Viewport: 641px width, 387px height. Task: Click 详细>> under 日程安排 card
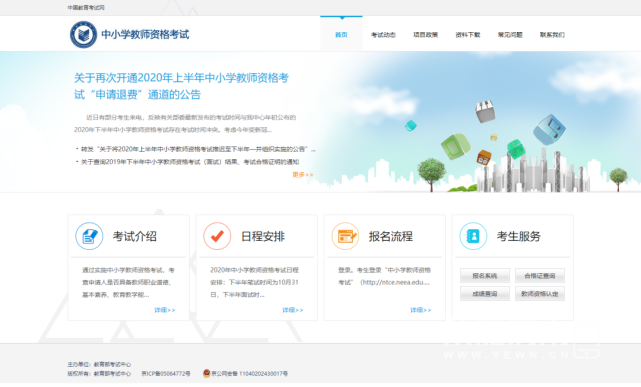293,310
